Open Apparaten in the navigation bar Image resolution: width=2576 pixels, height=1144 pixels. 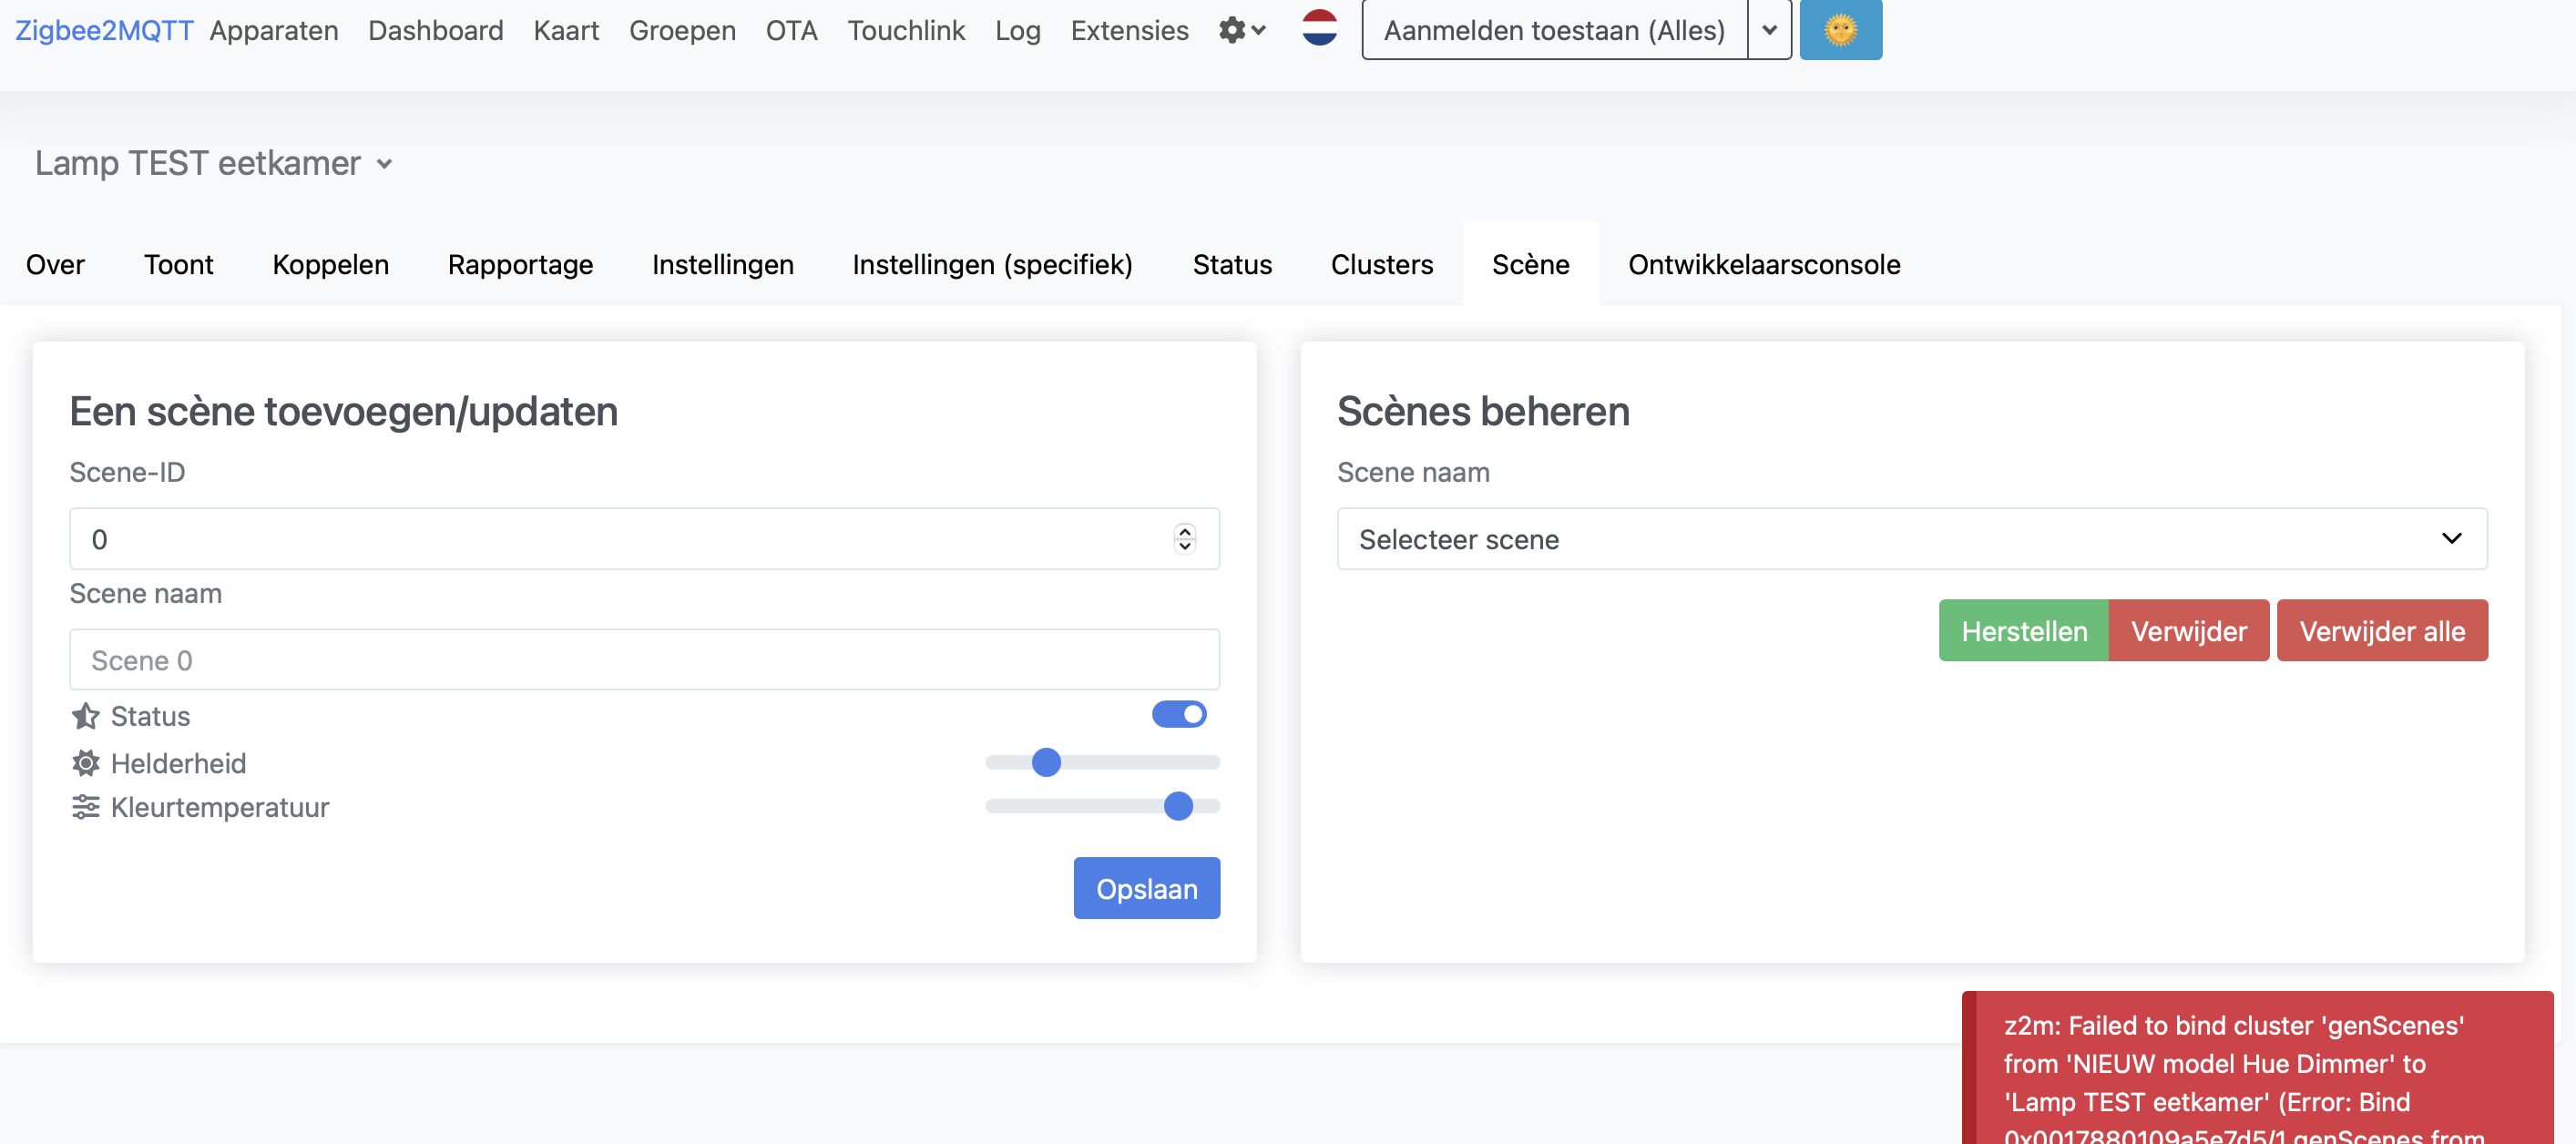(273, 30)
